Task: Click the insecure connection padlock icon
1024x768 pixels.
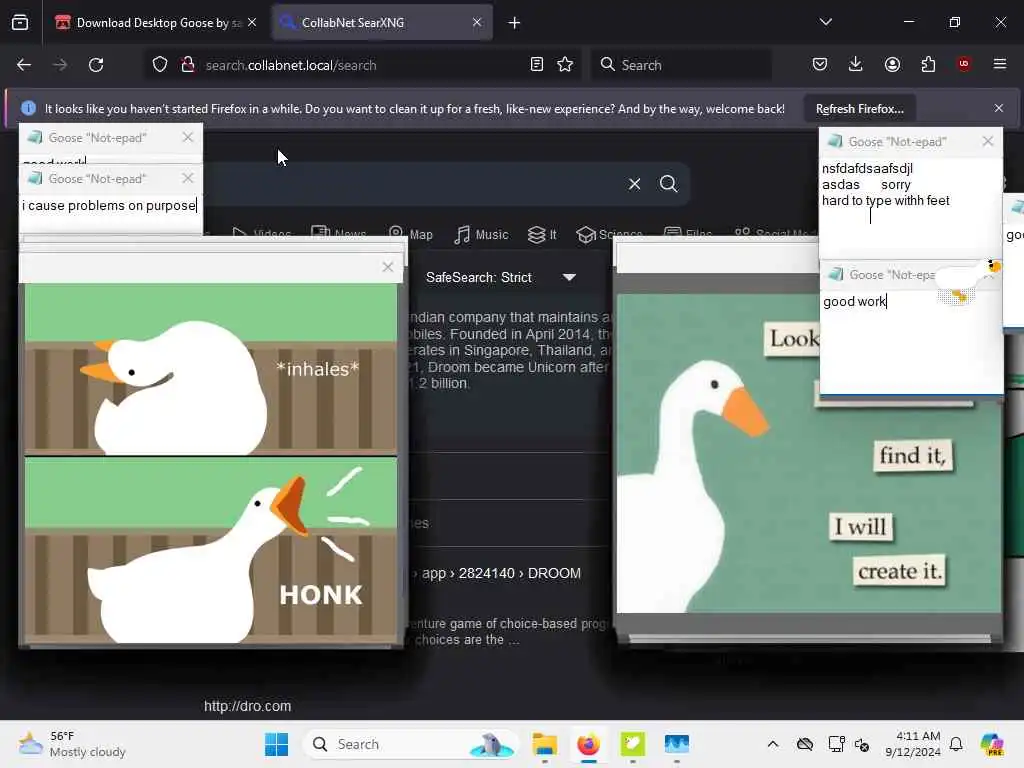Action: coord(188,65)
